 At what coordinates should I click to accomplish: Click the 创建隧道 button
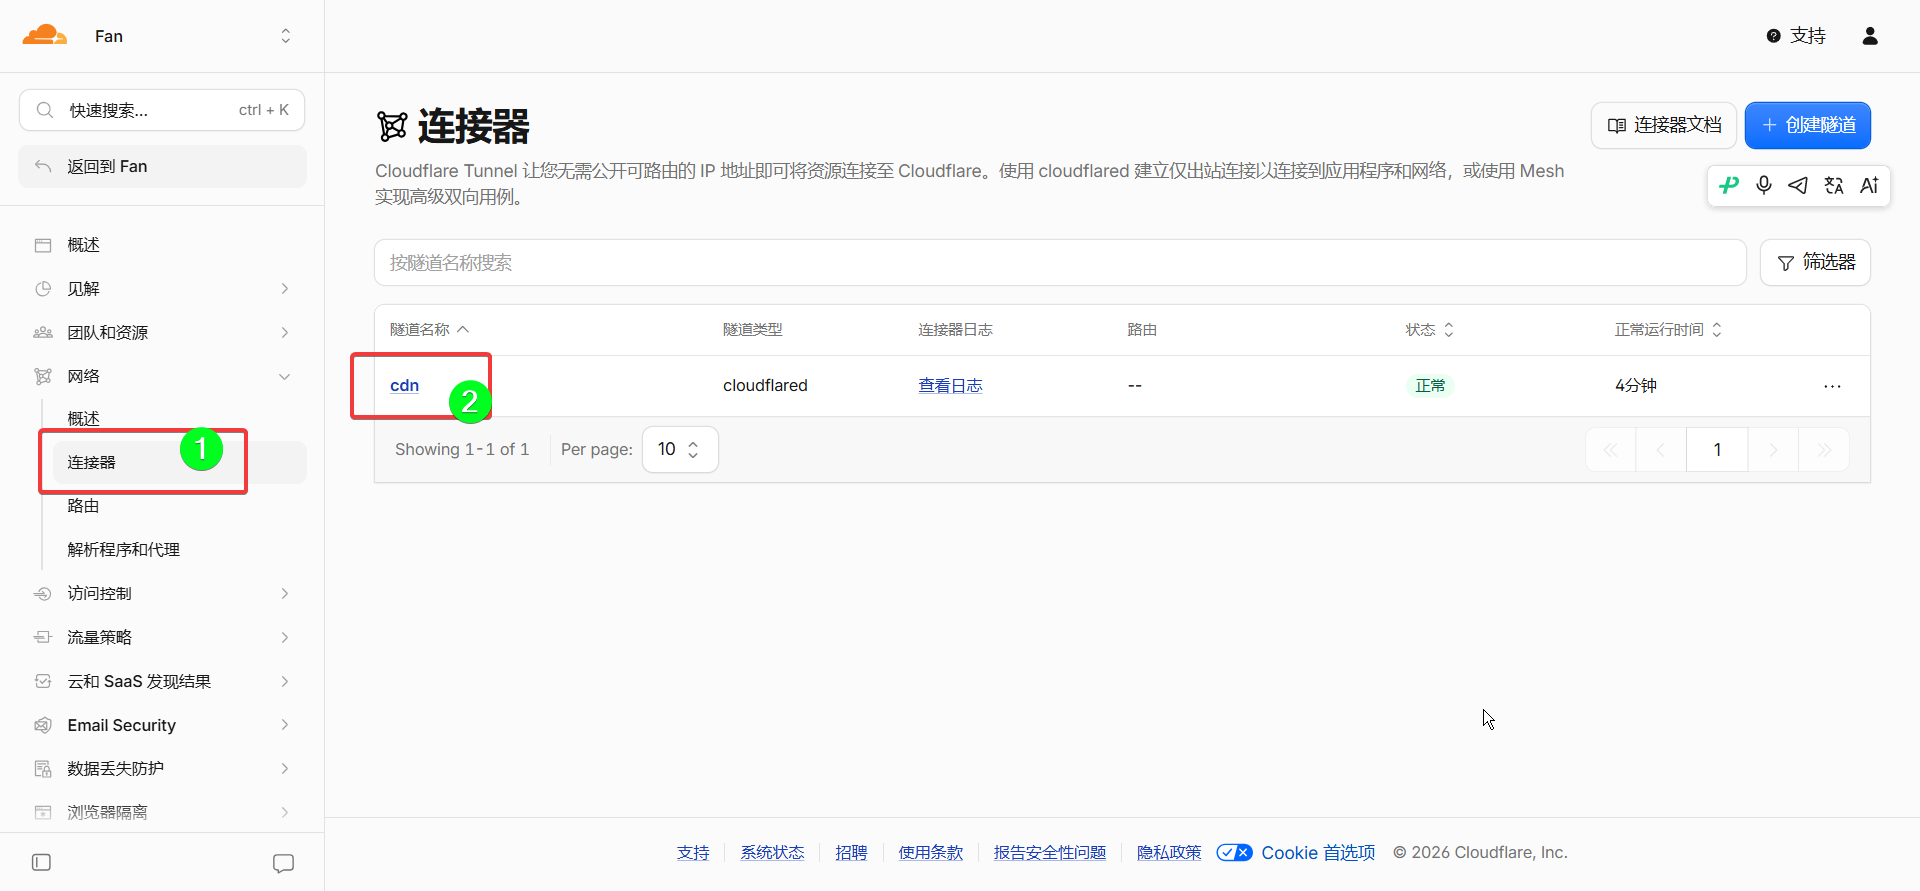point(1808,125)
